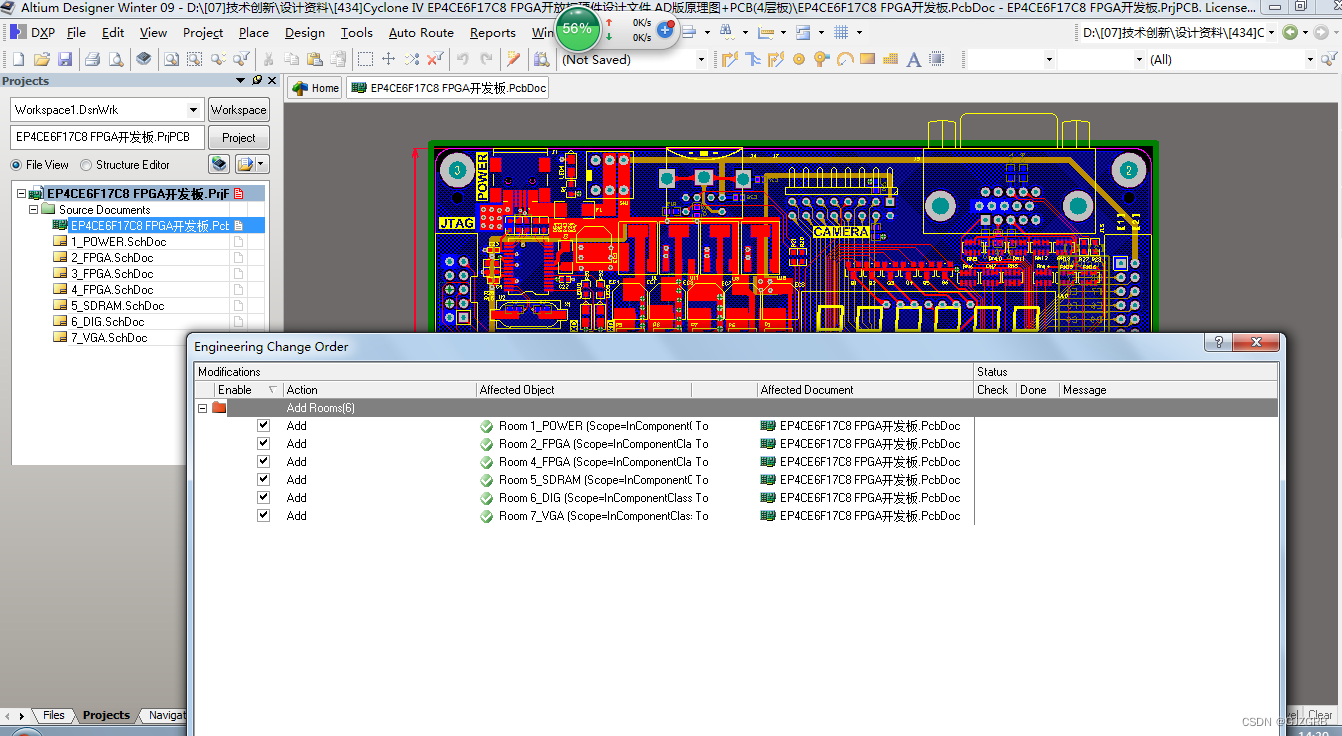Select the Place String text tool
Viewport: 1342px width, 736px height.
coord(915,59)
